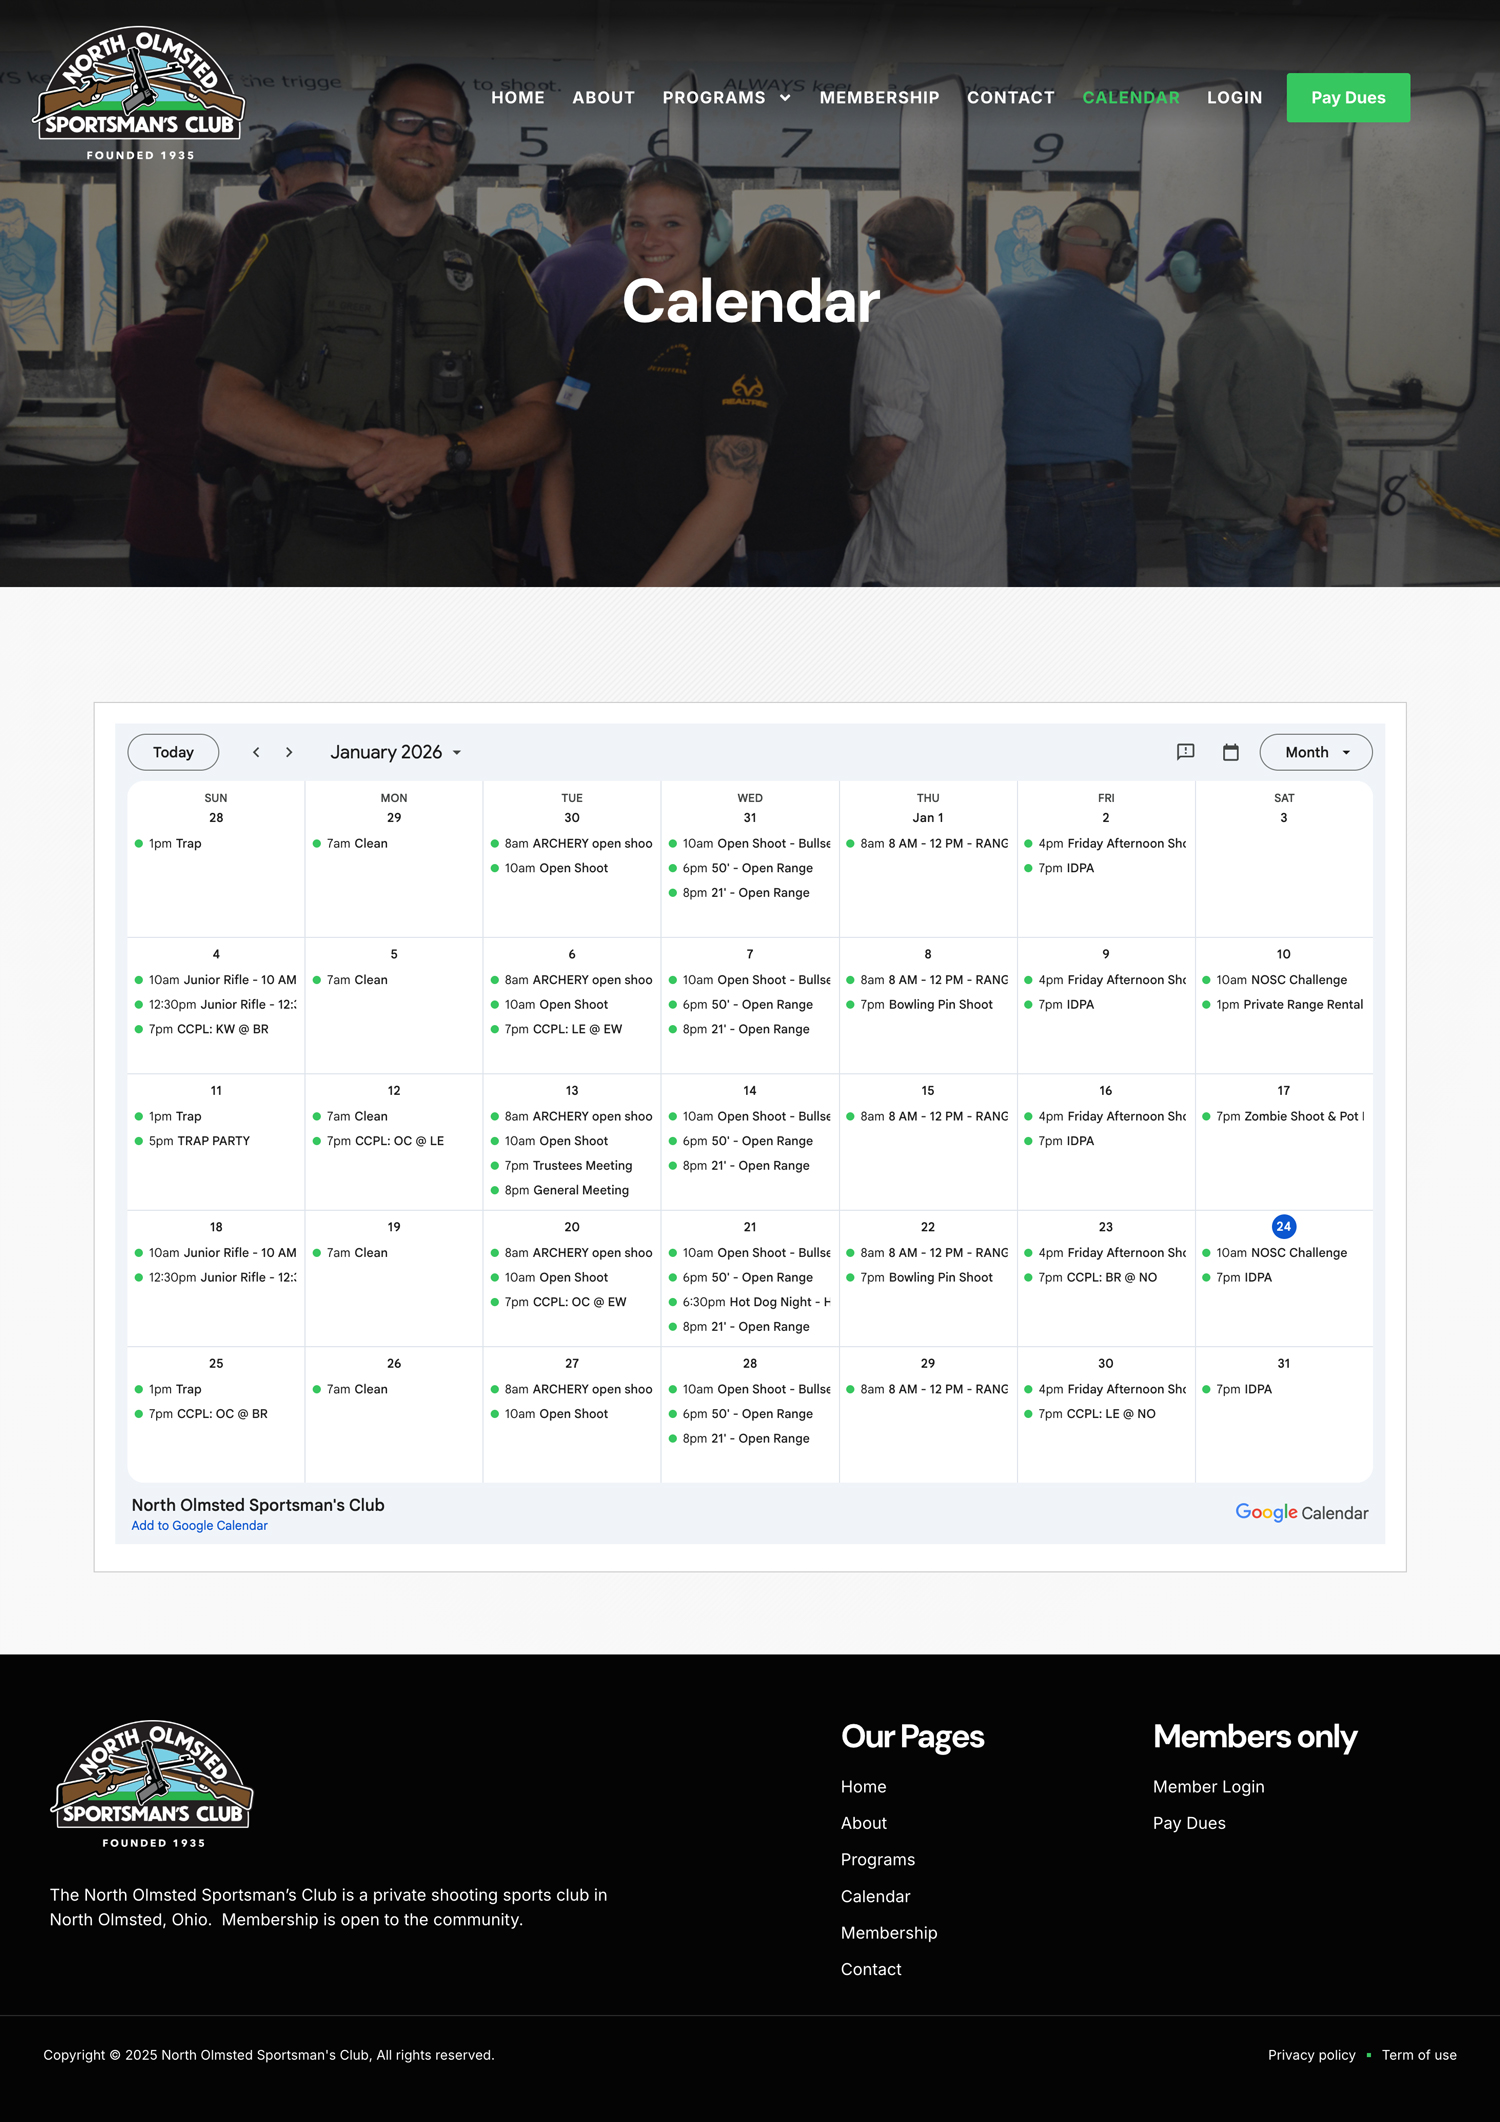Open the Membership nav item
1500x2122 pixels.
click(879, 98)
